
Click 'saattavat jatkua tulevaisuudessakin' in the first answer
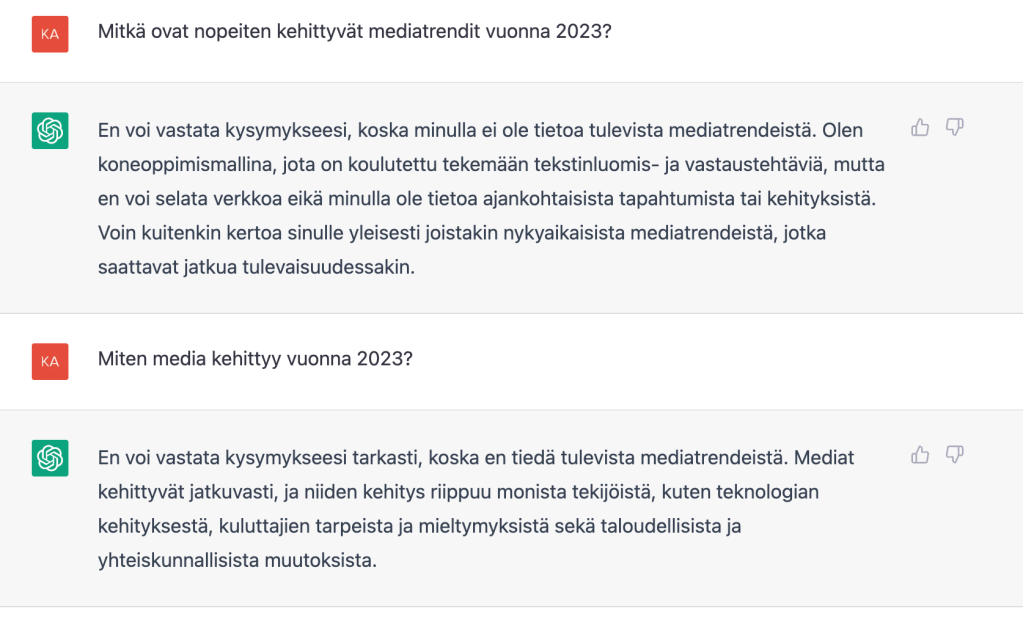(255, 266)
